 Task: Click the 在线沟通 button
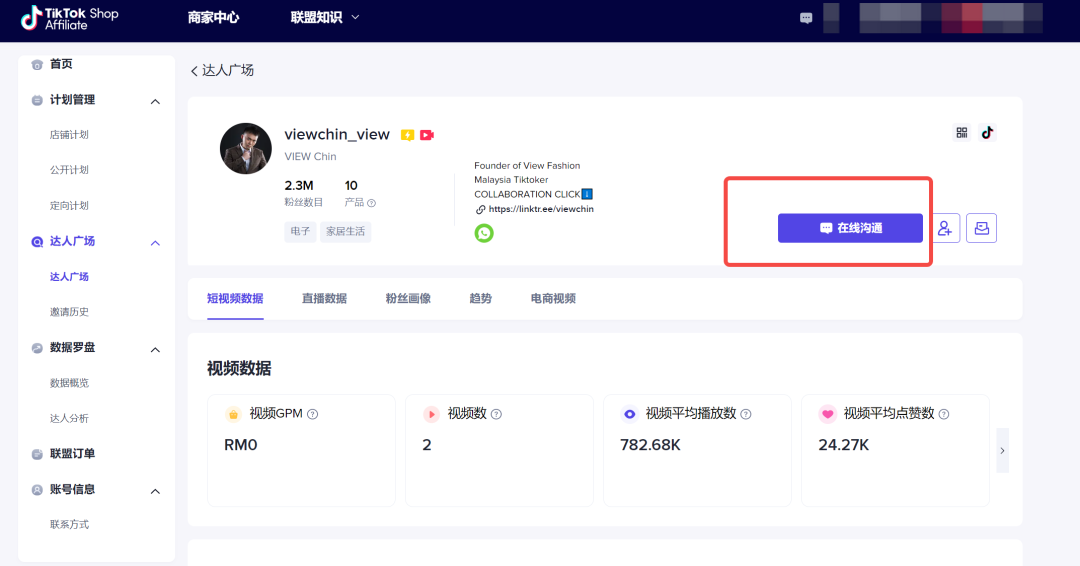[x=850, y=228]
